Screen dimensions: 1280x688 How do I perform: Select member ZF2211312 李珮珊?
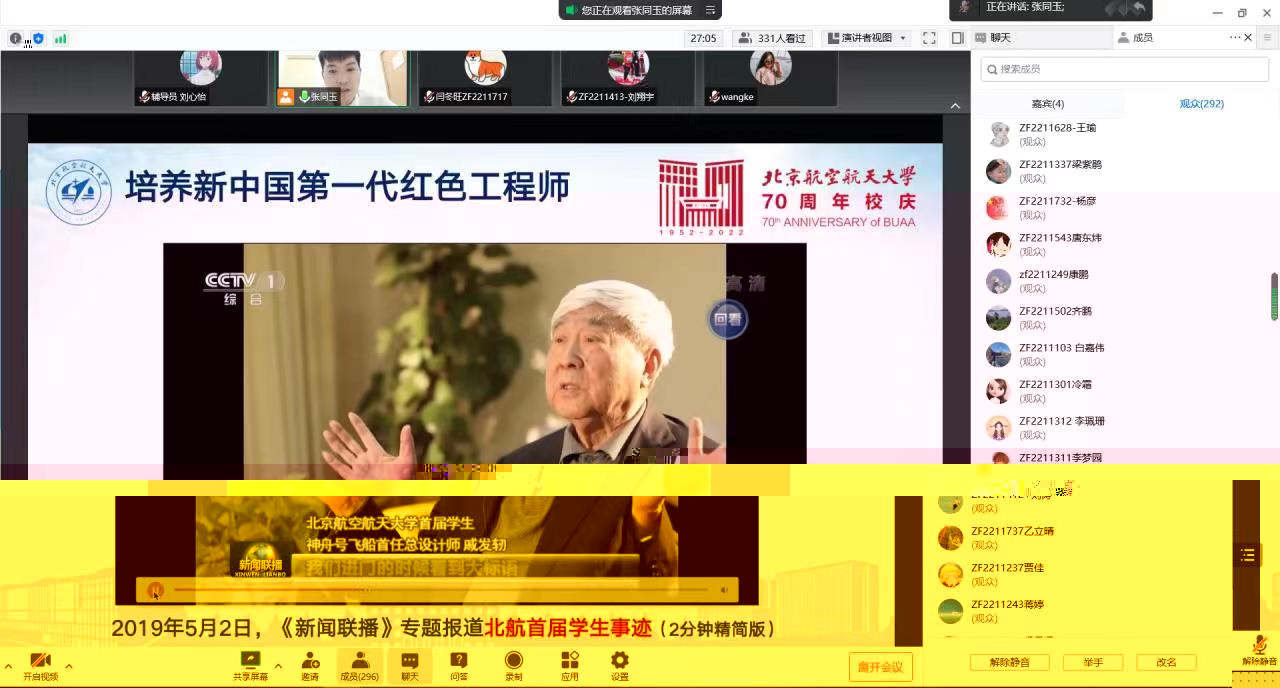tap(1120, 428)
